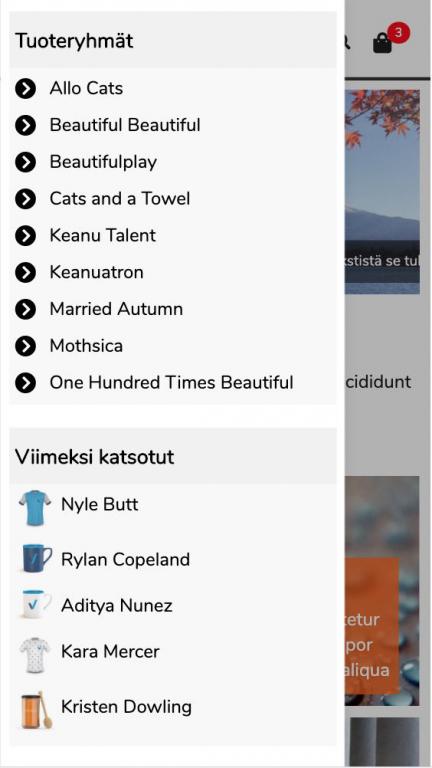Click the blue t-shirt thumbnail for Nyle Butt
The image size is (432, 768).
pyautogui.click(x=35, y=507)
